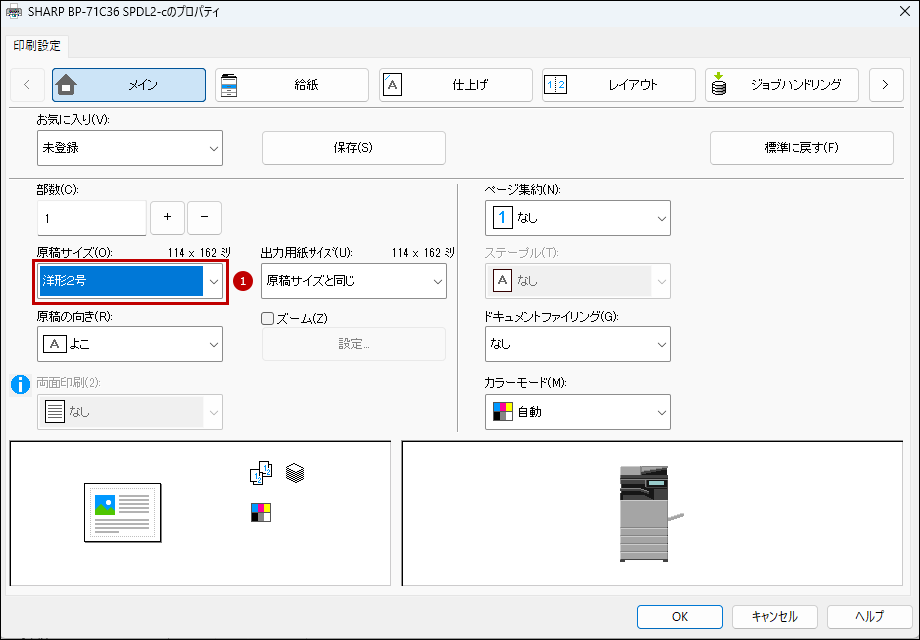Switch to the ジョブハンドリング tab
Image resolution: width=920 pixels, height=640 pixels.
[782, 85]
